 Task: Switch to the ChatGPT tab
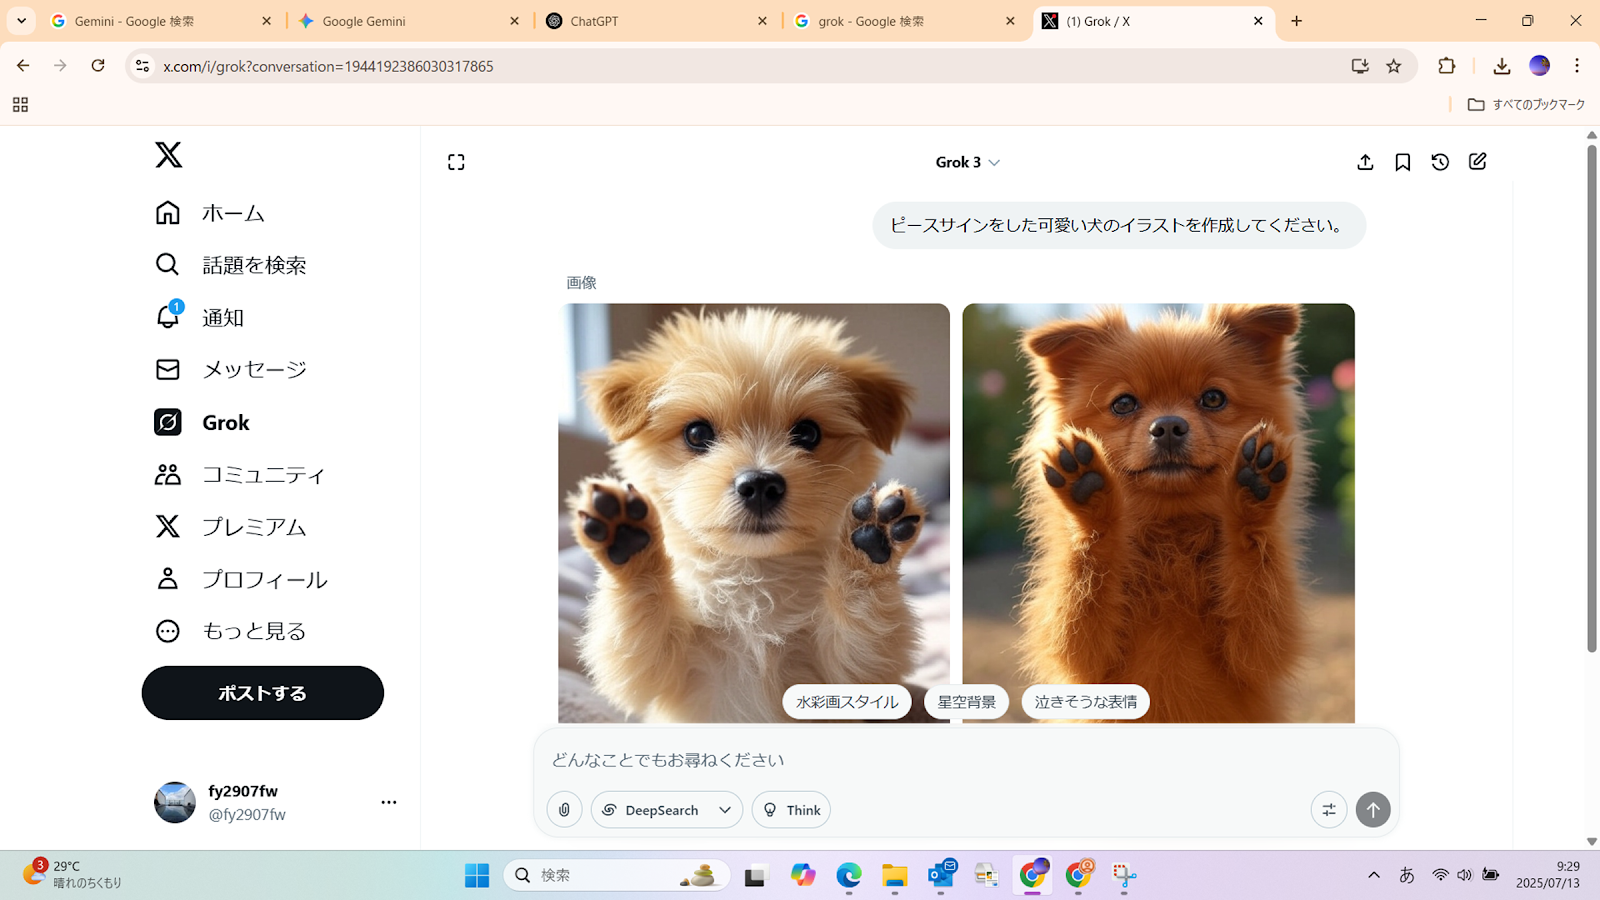[656, 21]
